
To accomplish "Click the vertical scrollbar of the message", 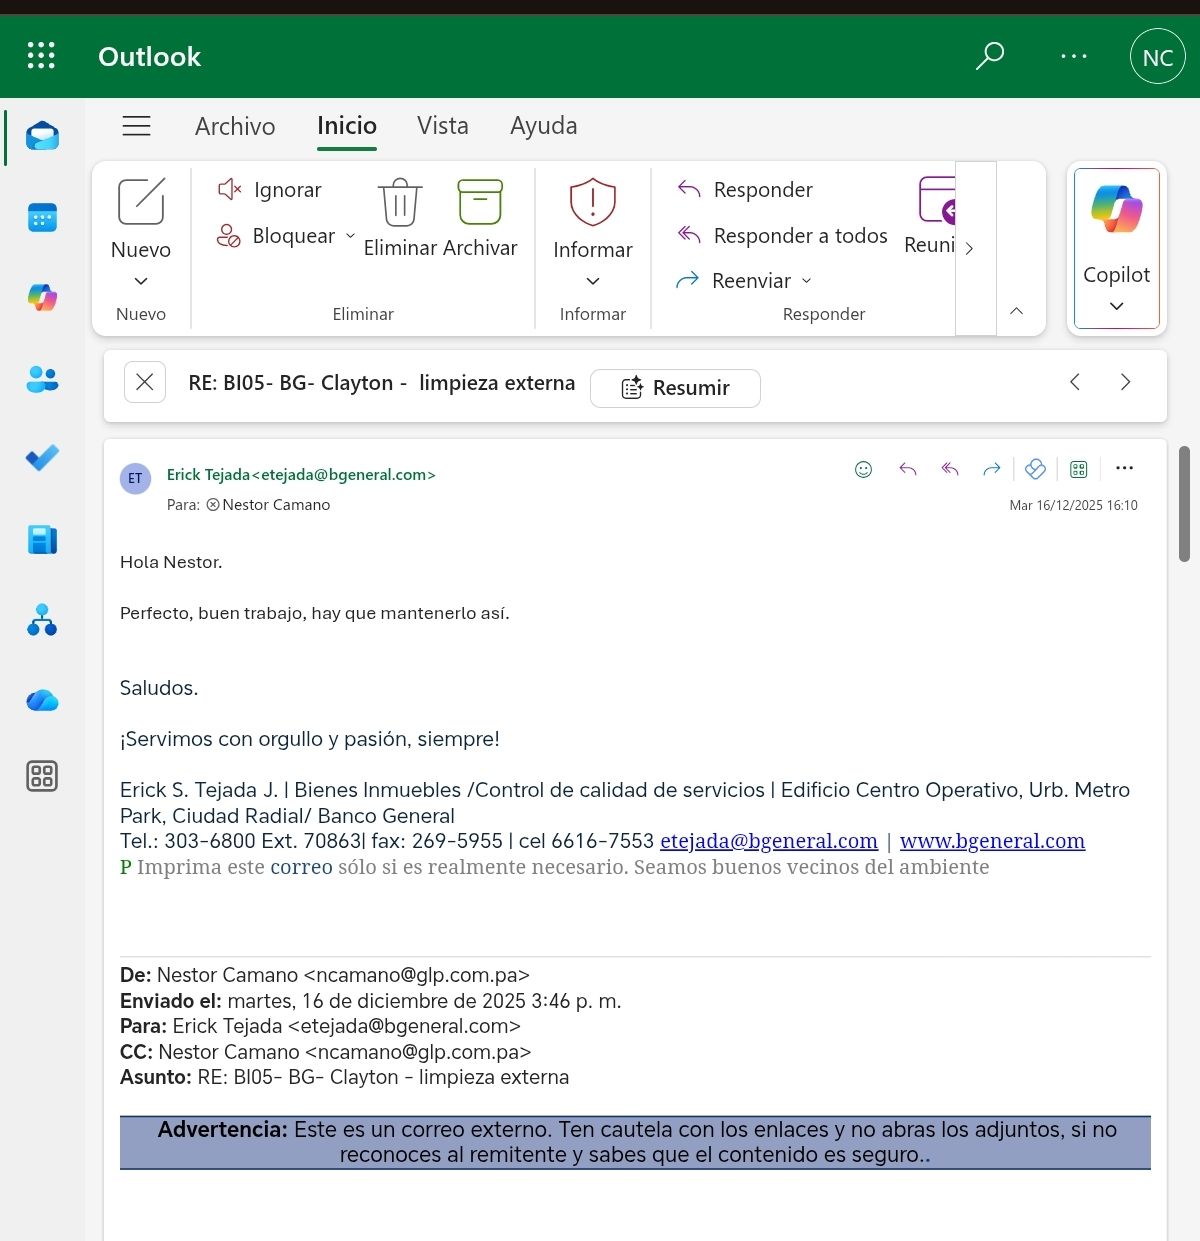I will pyautogui.click(x=1184, y=504).
